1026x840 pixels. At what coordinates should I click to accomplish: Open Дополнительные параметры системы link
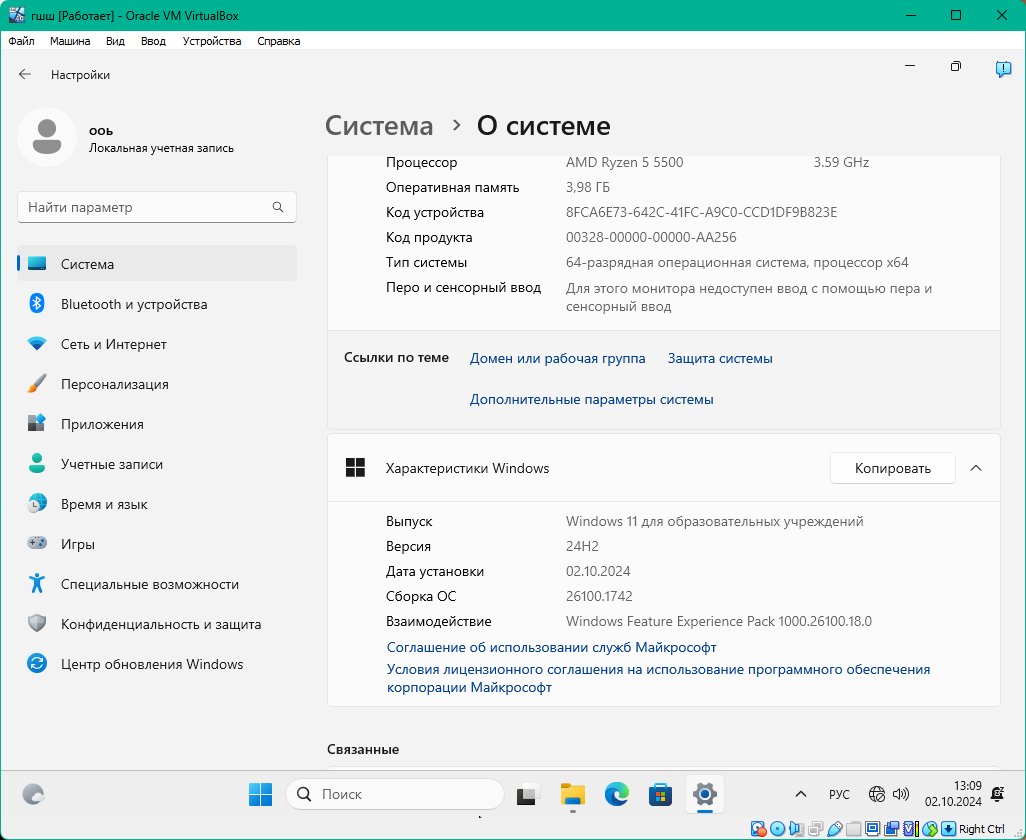pyautogui.click(x=591, y=399)
